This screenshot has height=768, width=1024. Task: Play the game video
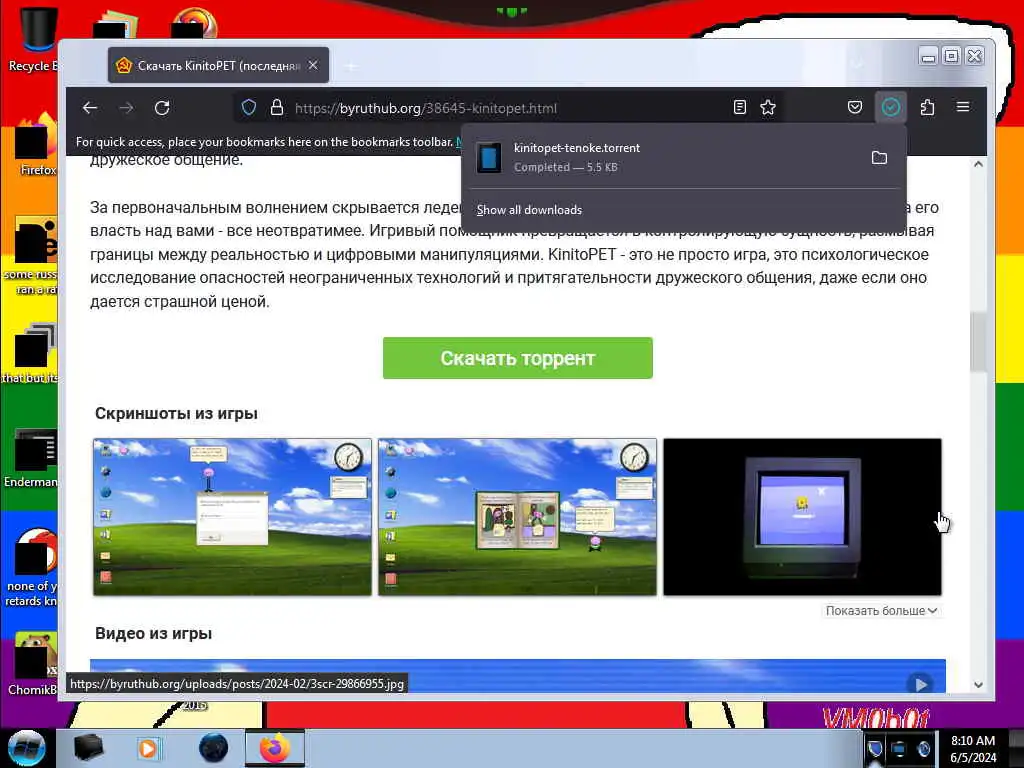coord(920,684)
